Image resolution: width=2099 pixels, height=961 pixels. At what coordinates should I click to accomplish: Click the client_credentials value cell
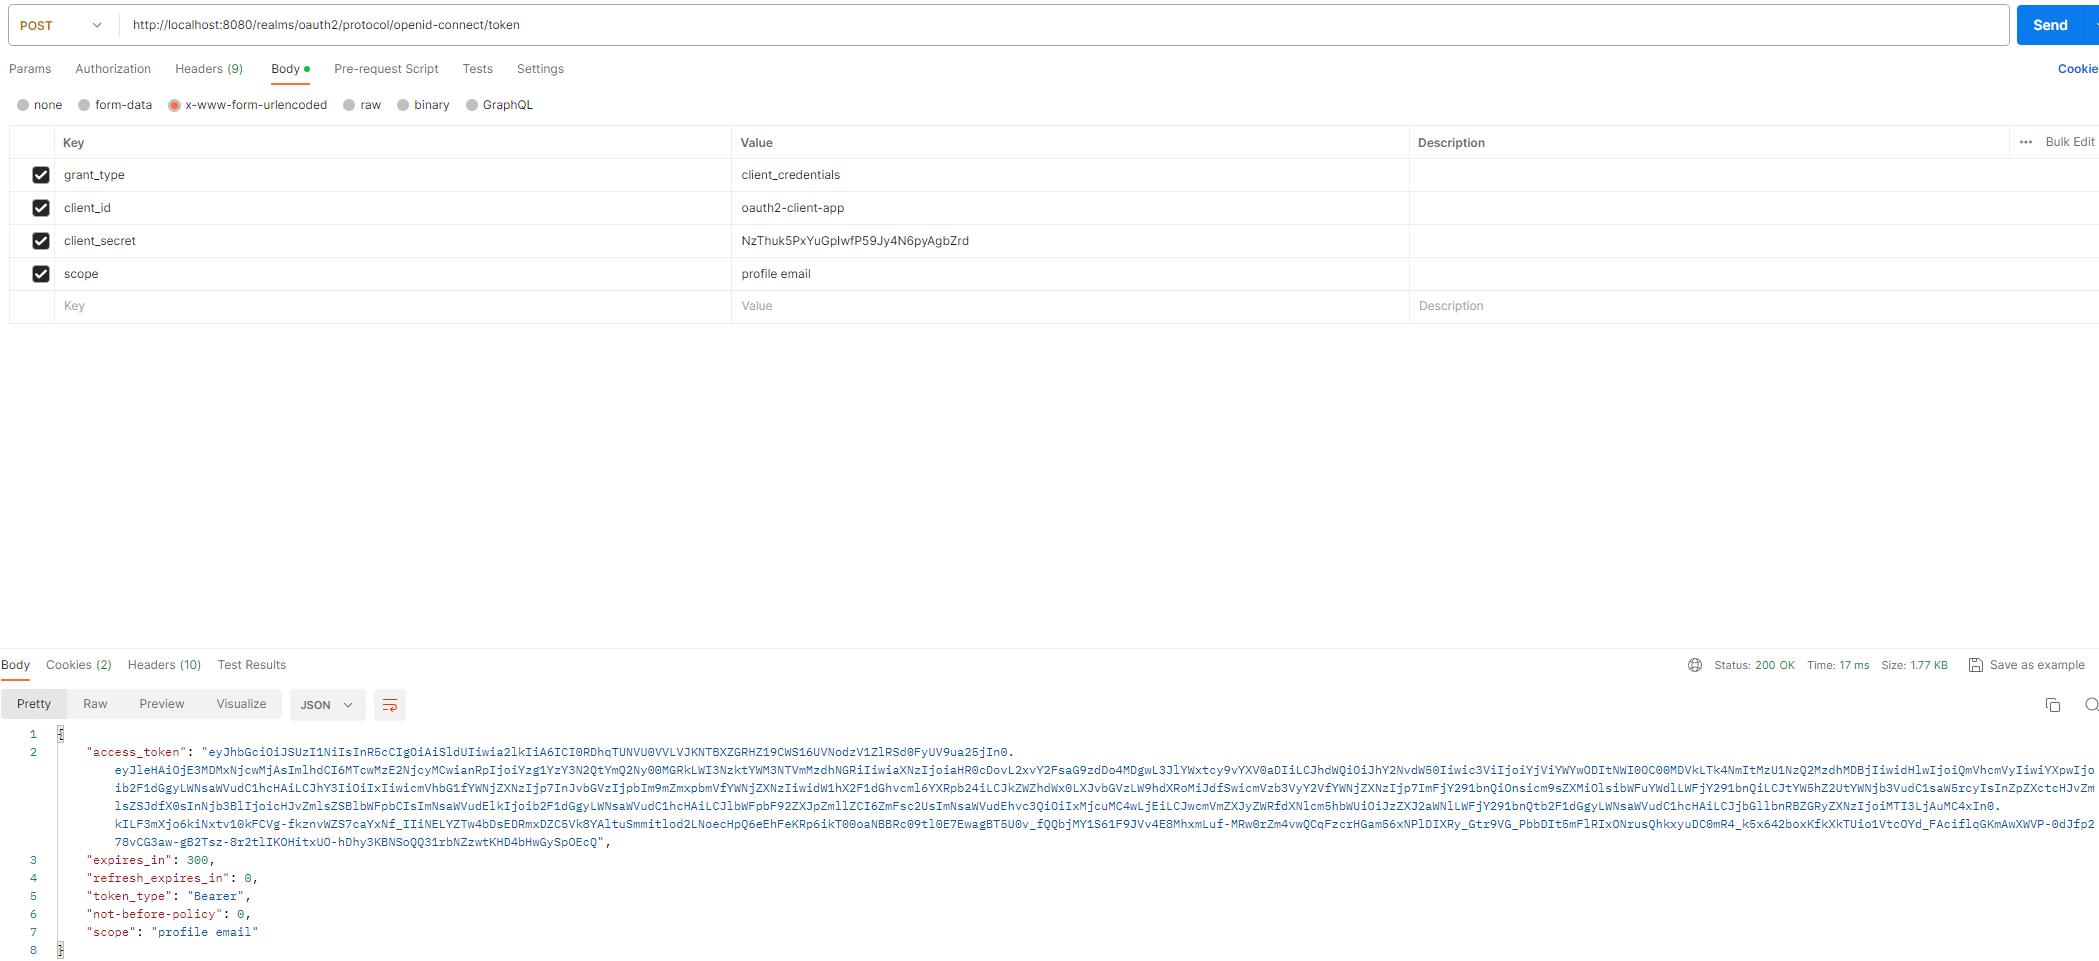(x=1070, y=175)
